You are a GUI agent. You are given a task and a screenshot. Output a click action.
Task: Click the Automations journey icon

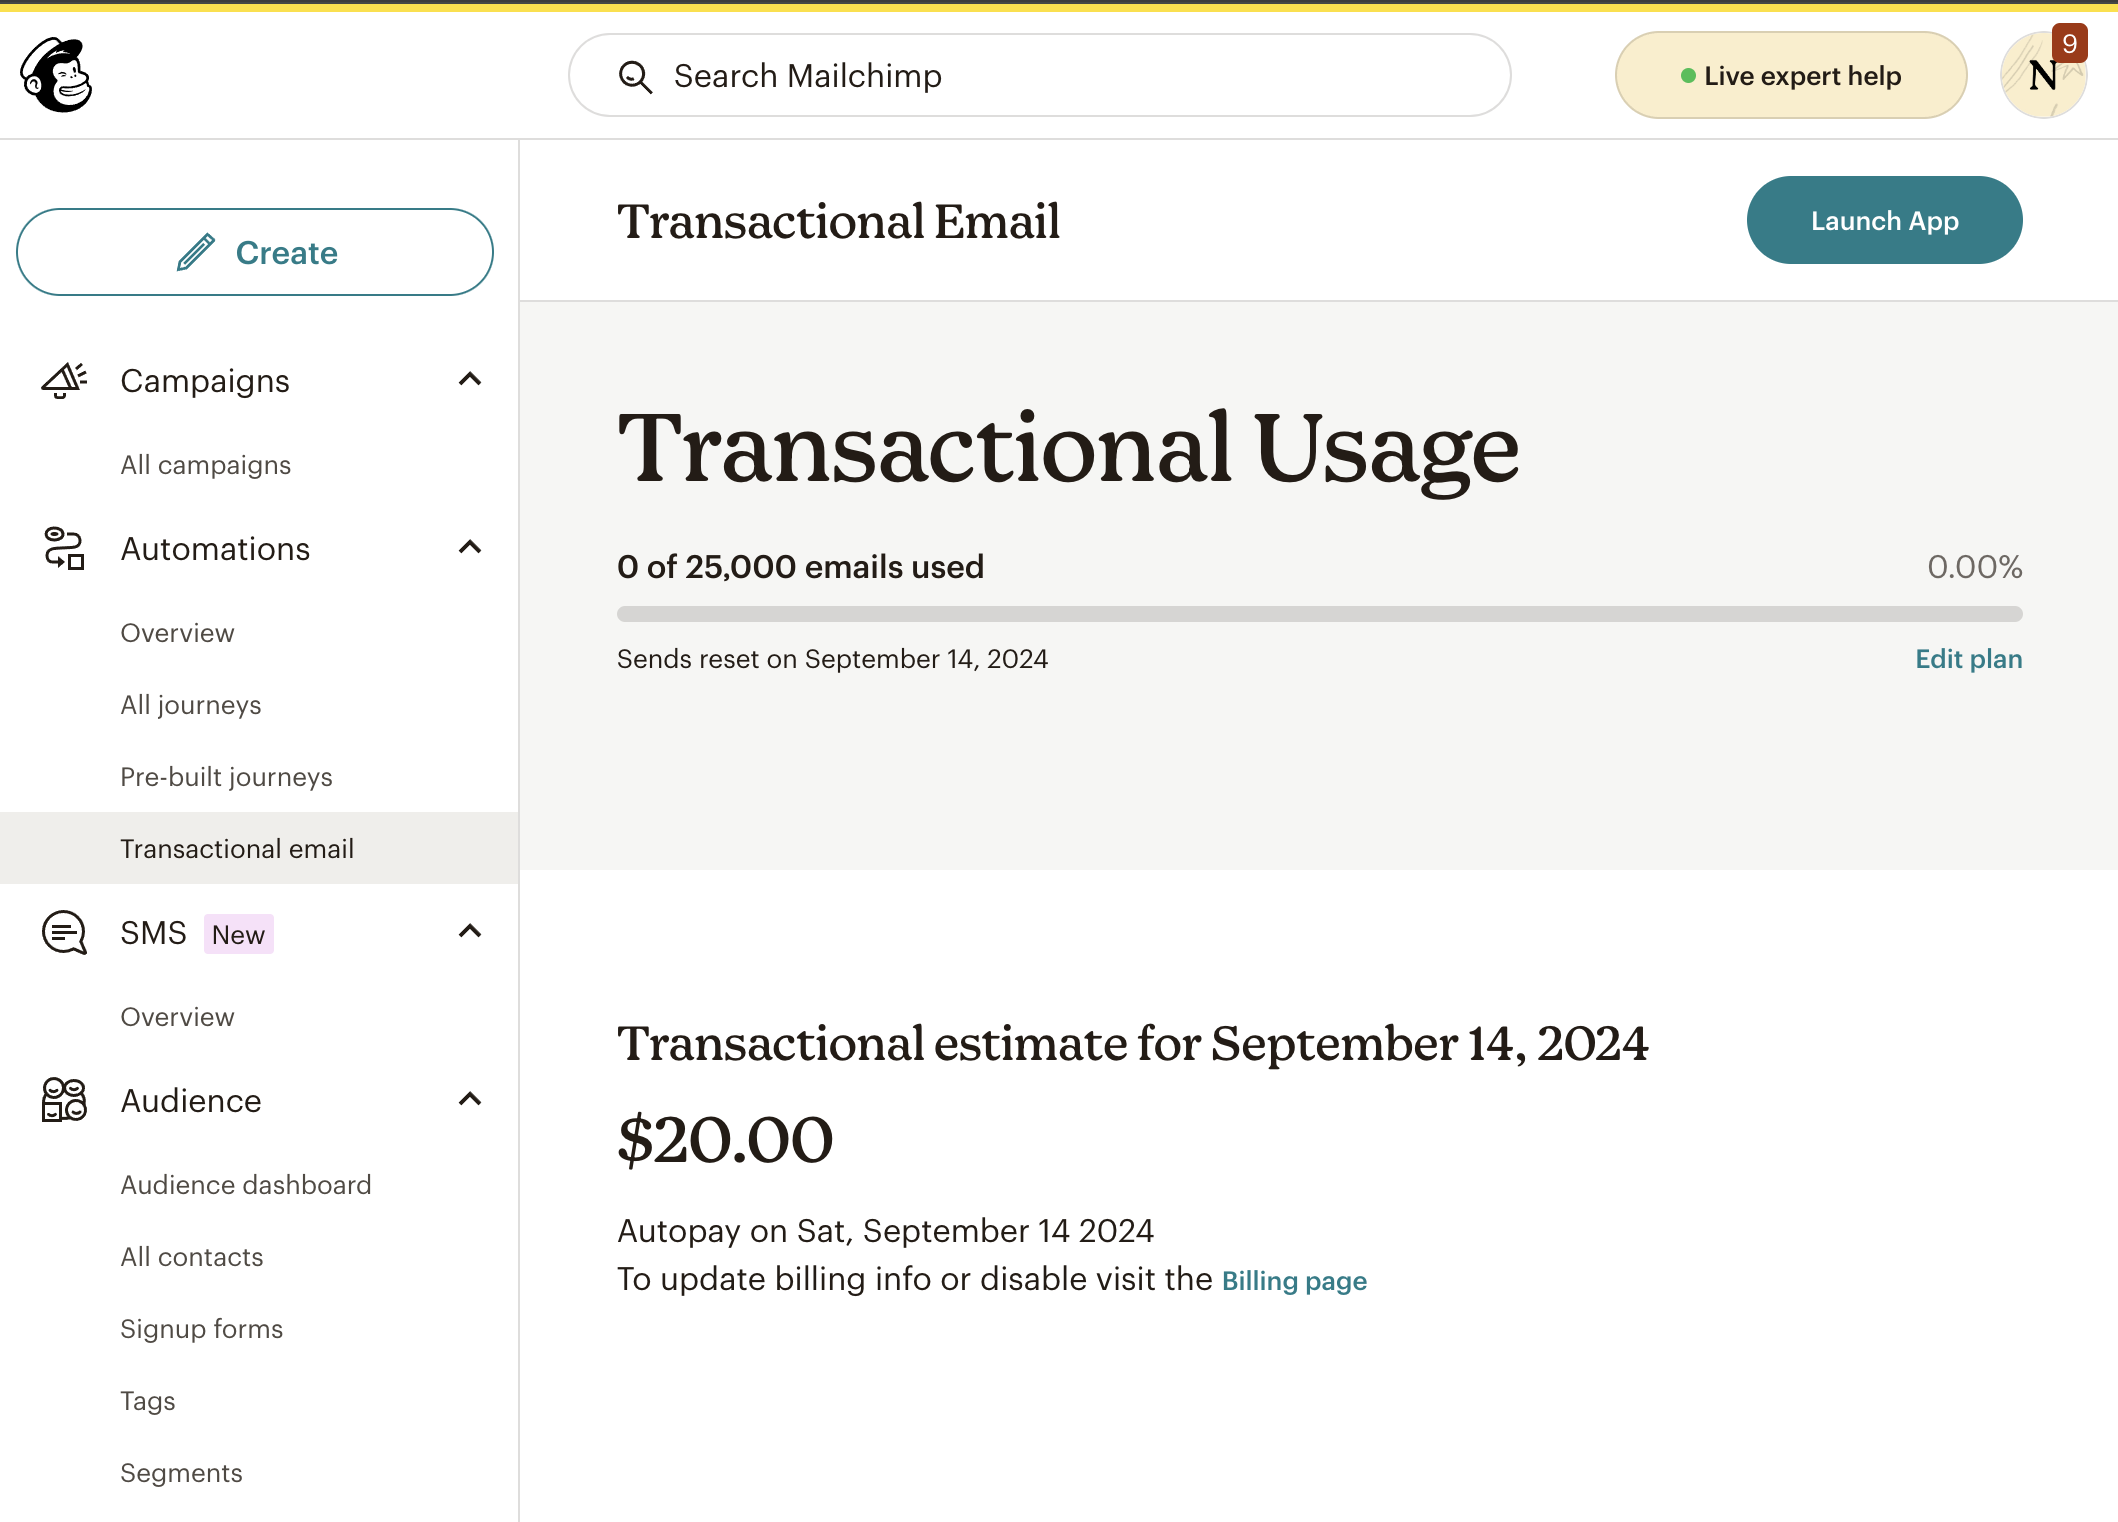[64, 549]
